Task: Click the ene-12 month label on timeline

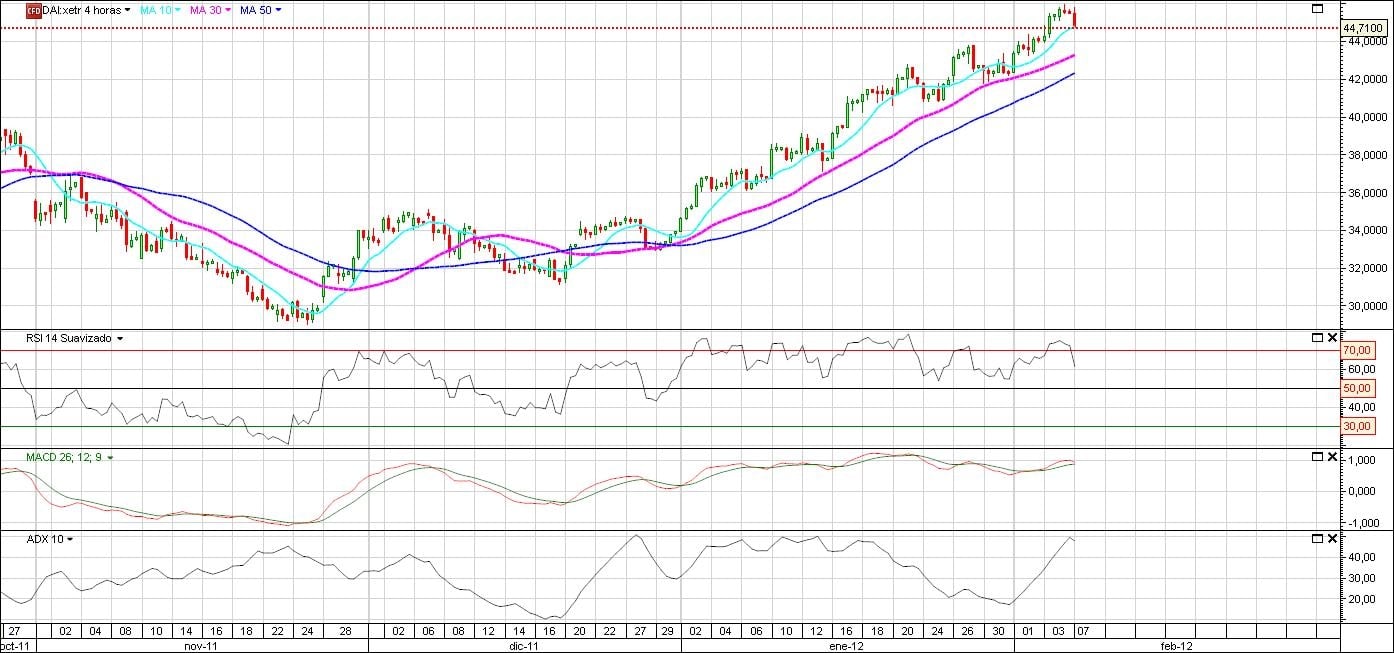Action: 846,646
